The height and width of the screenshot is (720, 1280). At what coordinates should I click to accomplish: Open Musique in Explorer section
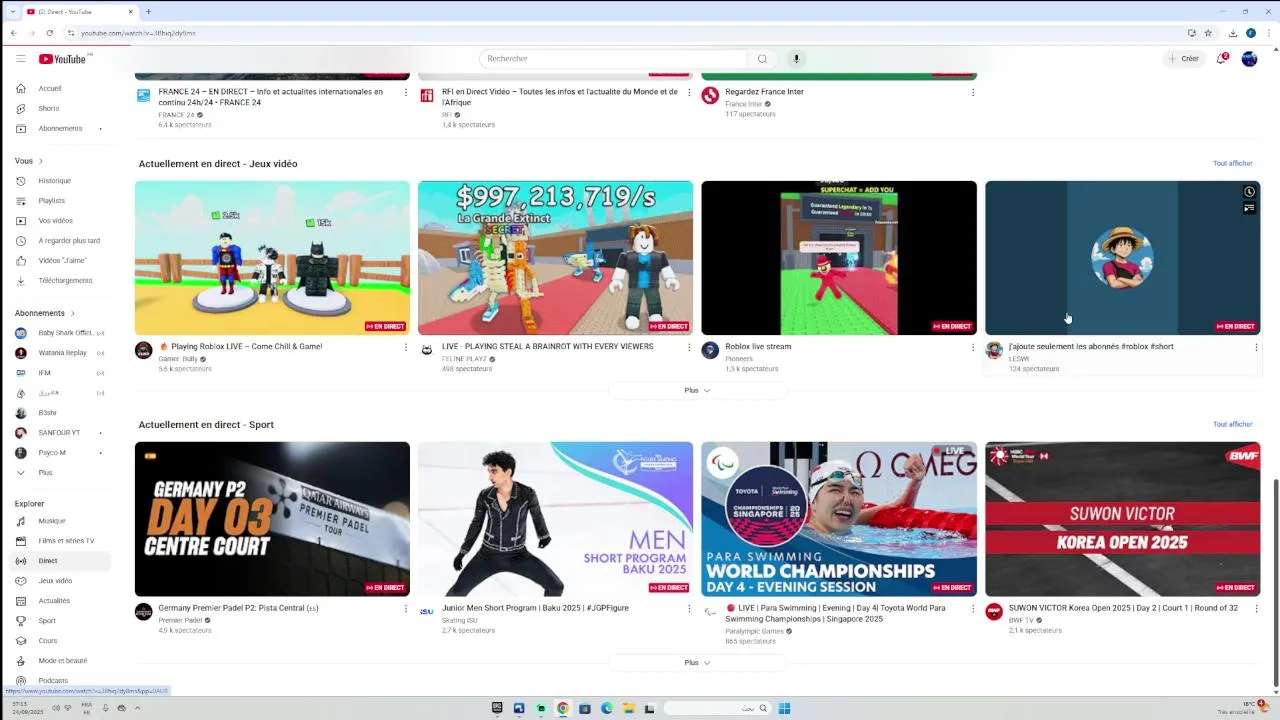pyautogui.click(x=58, y=521)
